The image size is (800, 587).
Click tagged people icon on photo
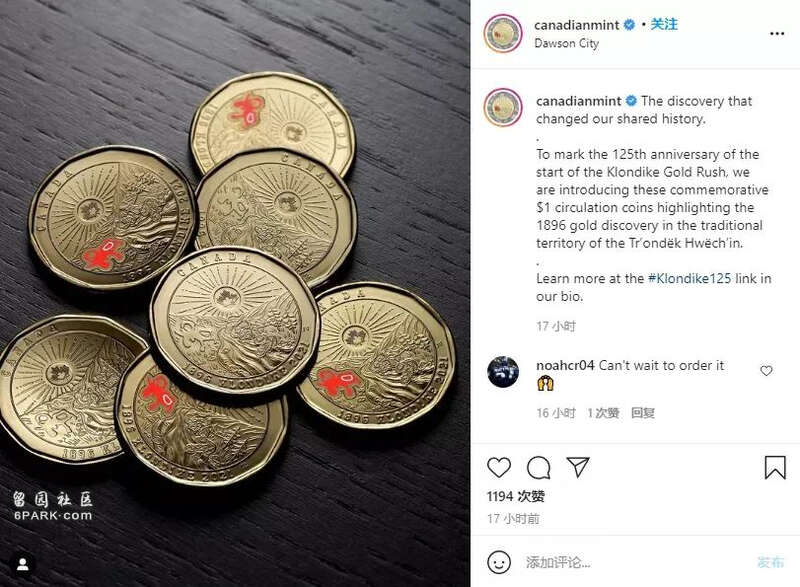coord(22,564)
